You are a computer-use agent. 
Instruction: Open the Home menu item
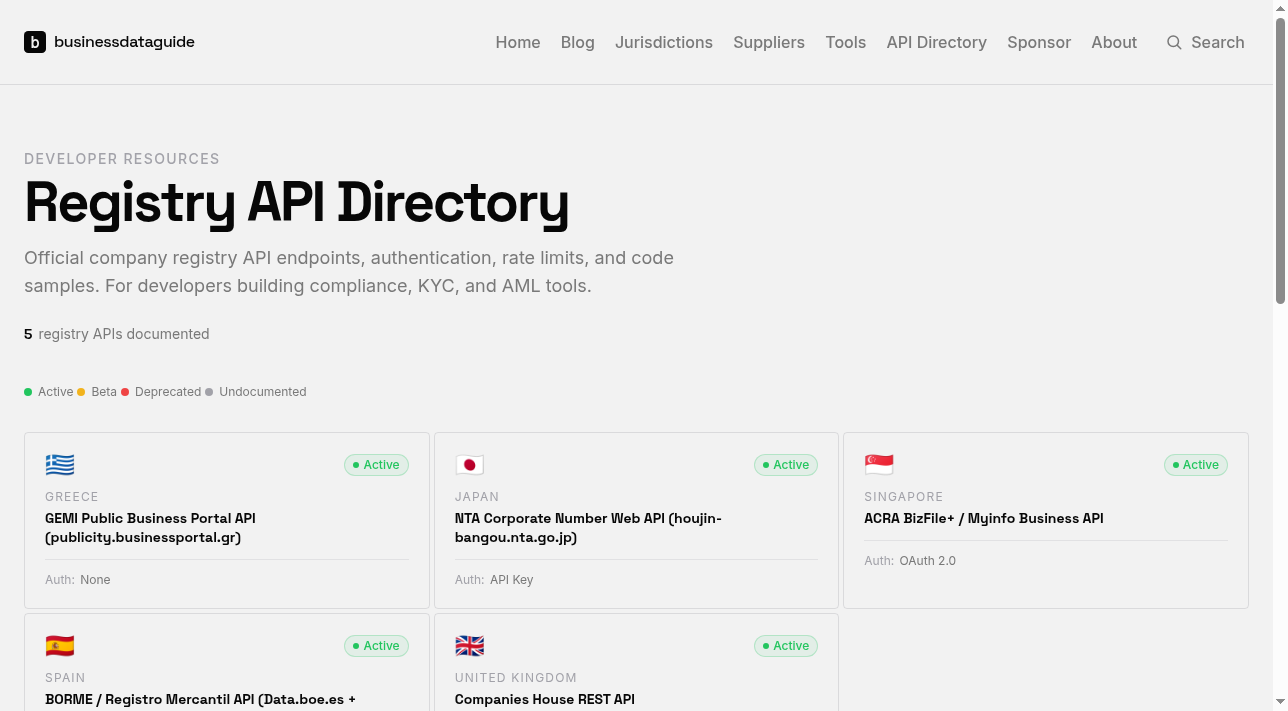(518, 42)
